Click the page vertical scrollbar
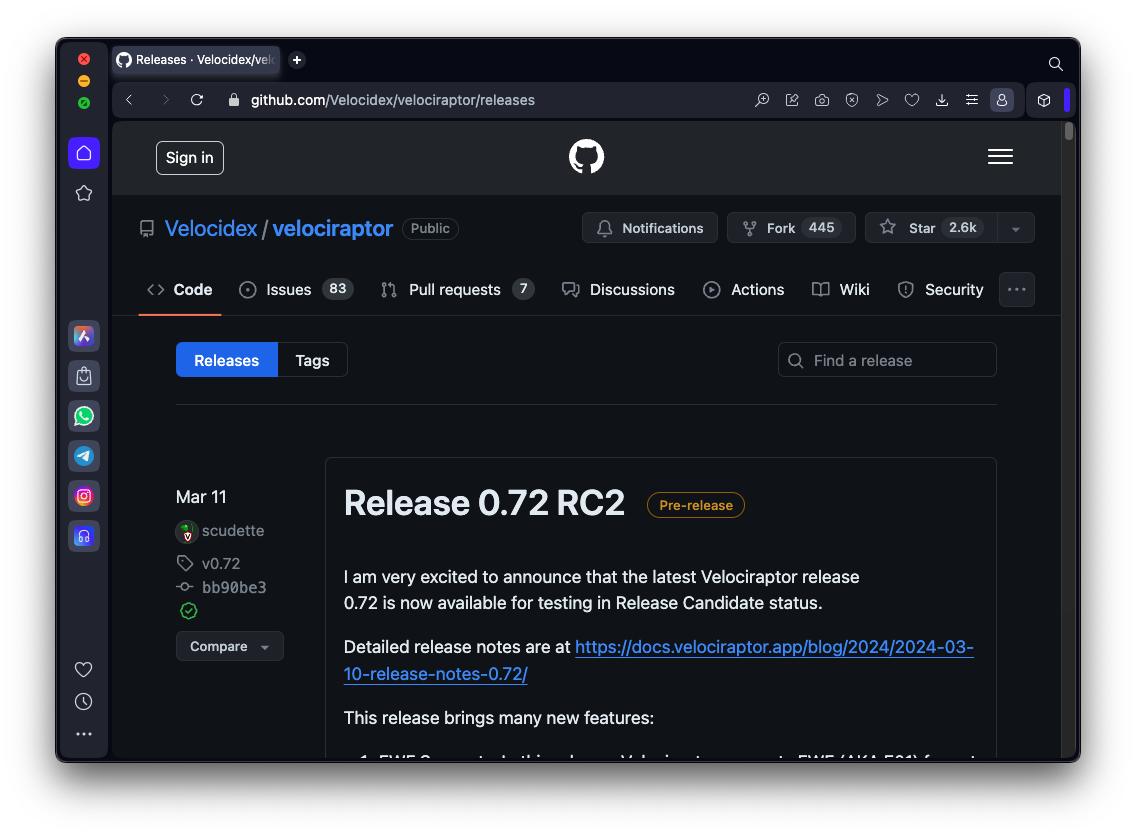This screenshot has height=836, width=1136. pyautogui.click(x=1069, y=400)
